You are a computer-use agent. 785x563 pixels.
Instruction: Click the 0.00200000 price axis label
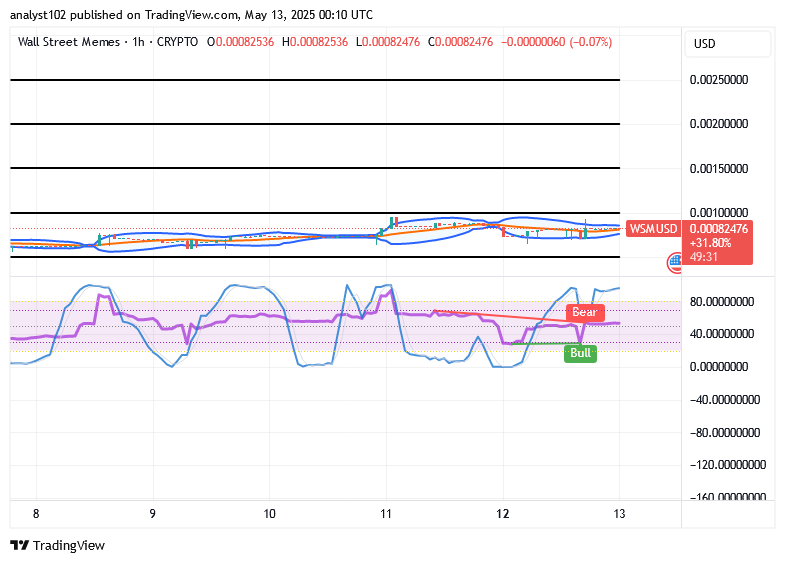coord(719,124)
